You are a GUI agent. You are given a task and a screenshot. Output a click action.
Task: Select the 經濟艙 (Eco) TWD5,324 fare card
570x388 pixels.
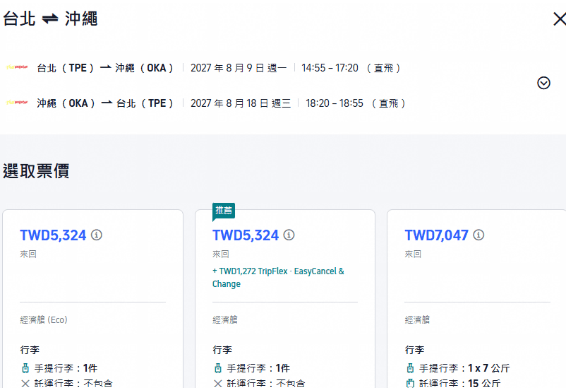coord(93,299)
